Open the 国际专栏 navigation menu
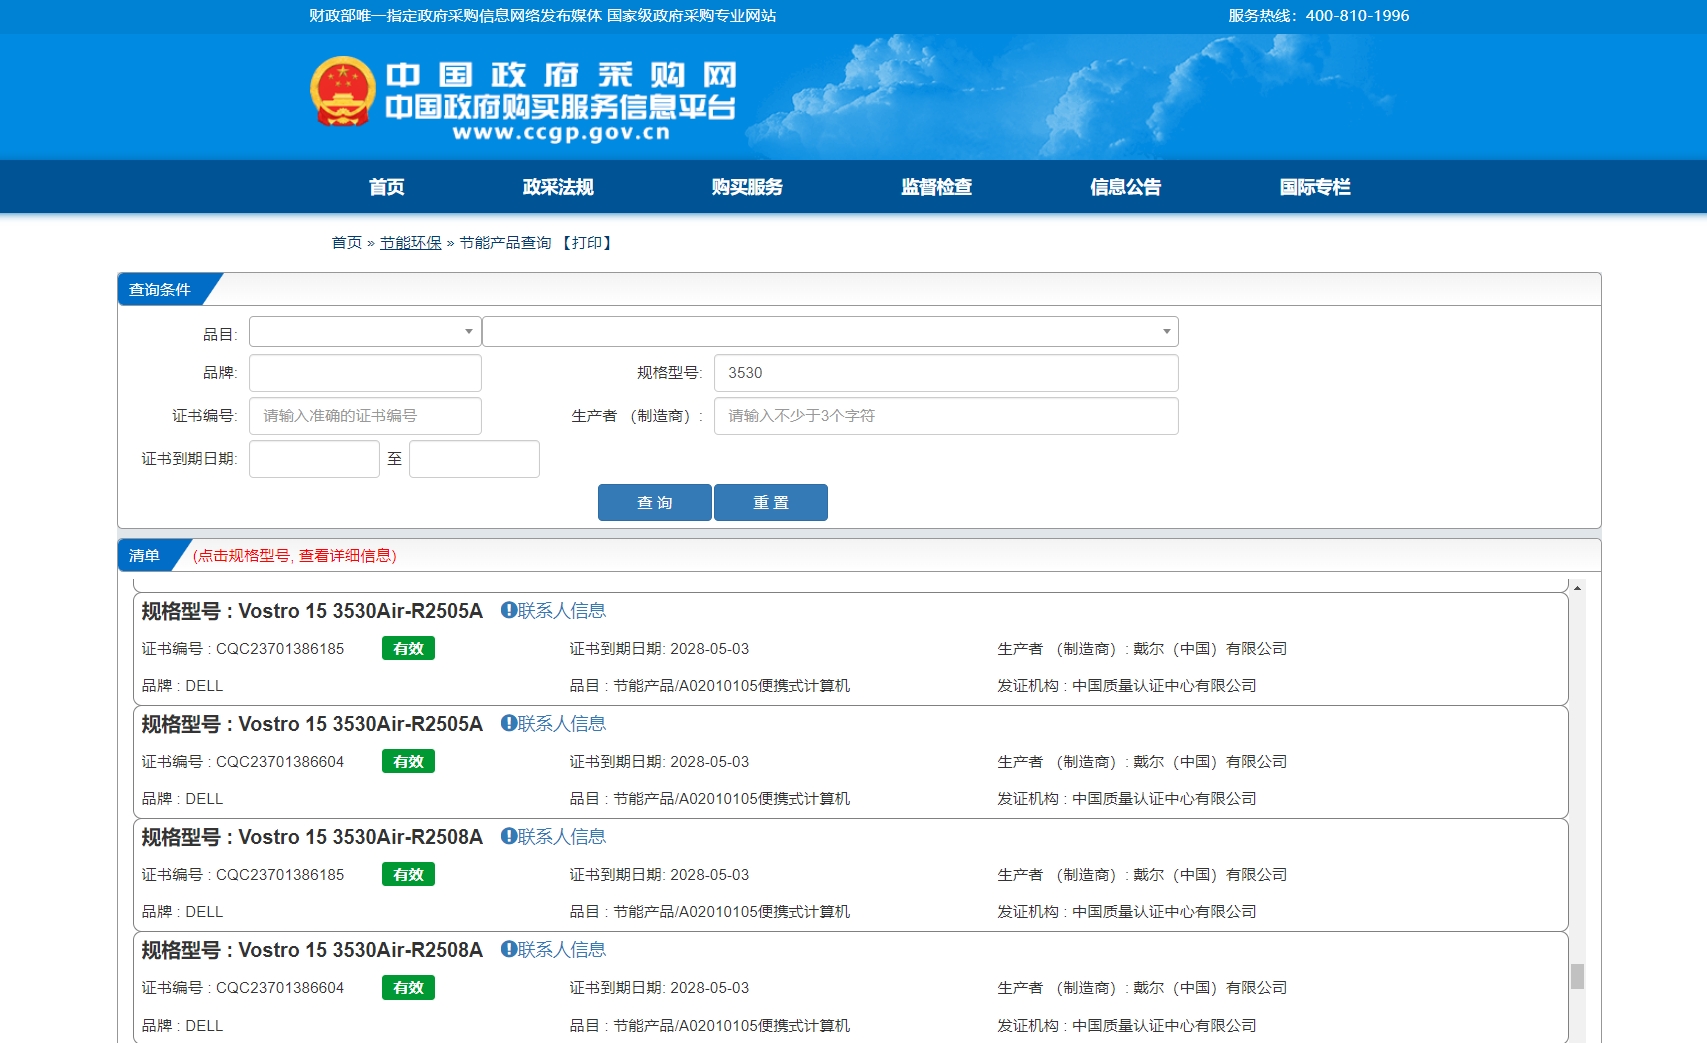Image resolution: width=1707 pixels, height=1043 pixels. [x=1314, y=187]
